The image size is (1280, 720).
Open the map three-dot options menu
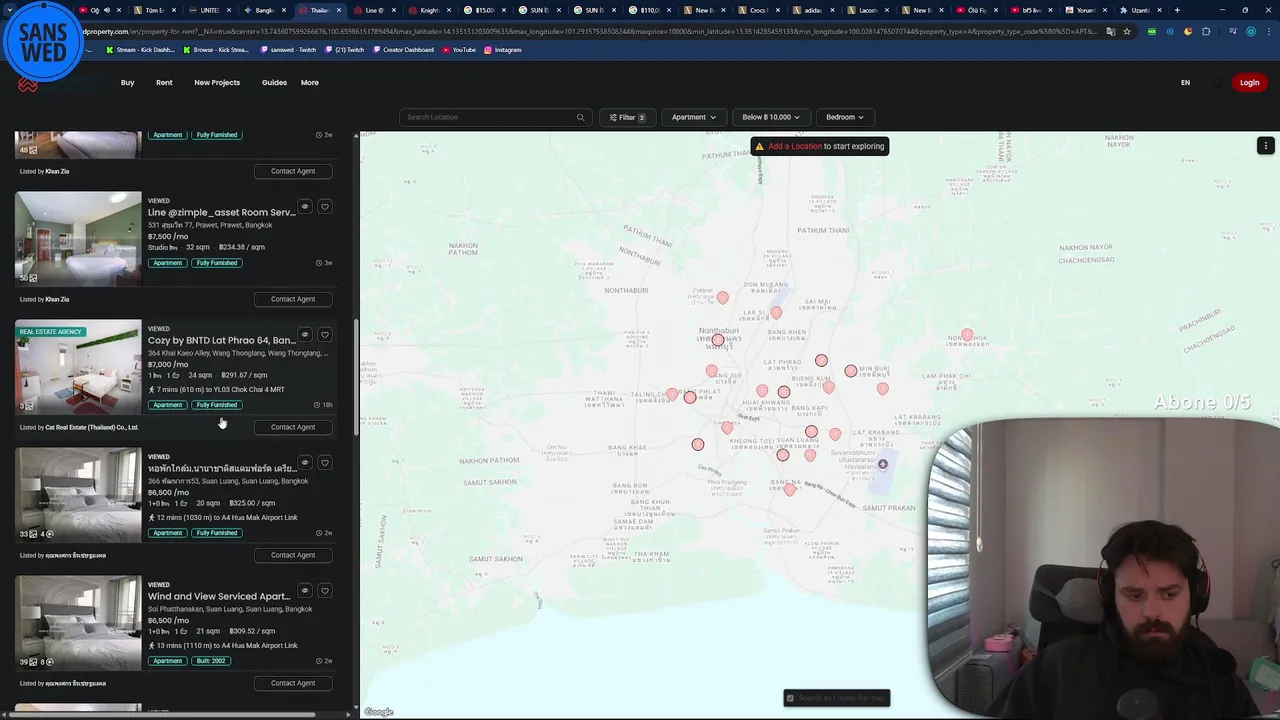(1265, 146)
